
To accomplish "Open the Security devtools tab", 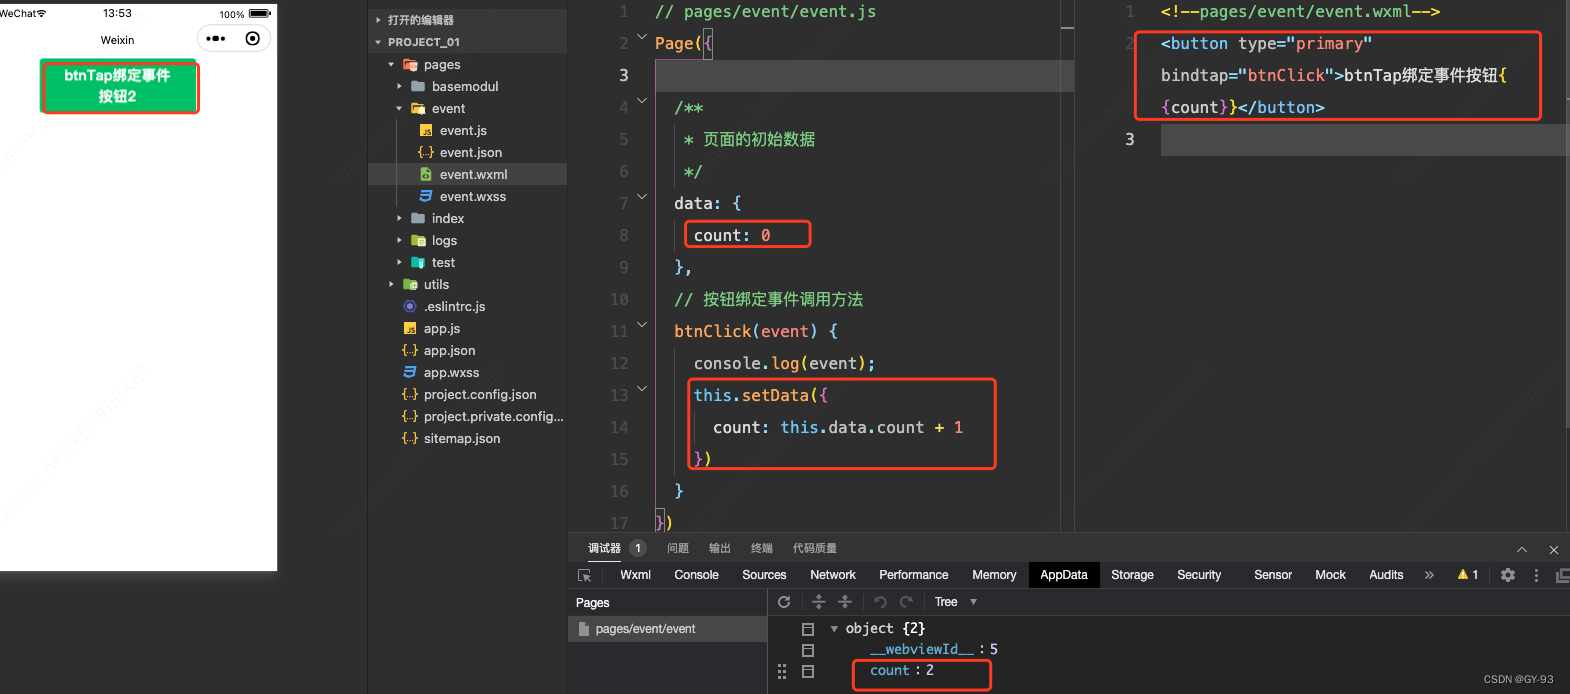I will tap(1199, 575).
